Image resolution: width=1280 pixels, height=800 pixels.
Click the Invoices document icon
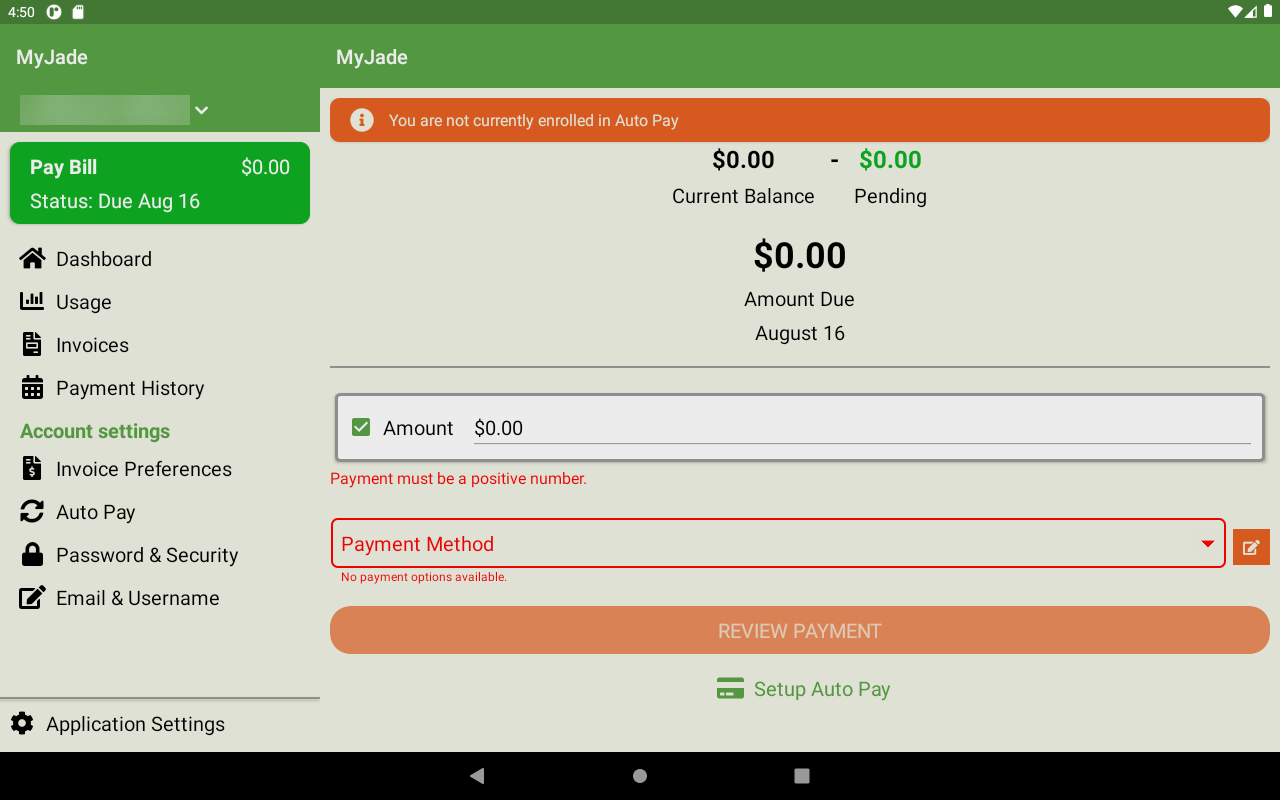(x=32, y=345)
